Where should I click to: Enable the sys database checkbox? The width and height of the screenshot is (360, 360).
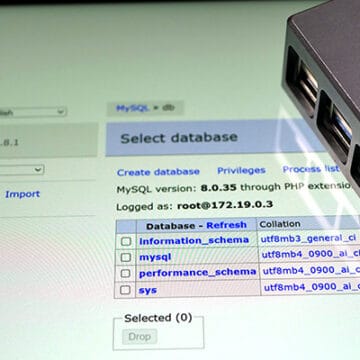(125, 290)
